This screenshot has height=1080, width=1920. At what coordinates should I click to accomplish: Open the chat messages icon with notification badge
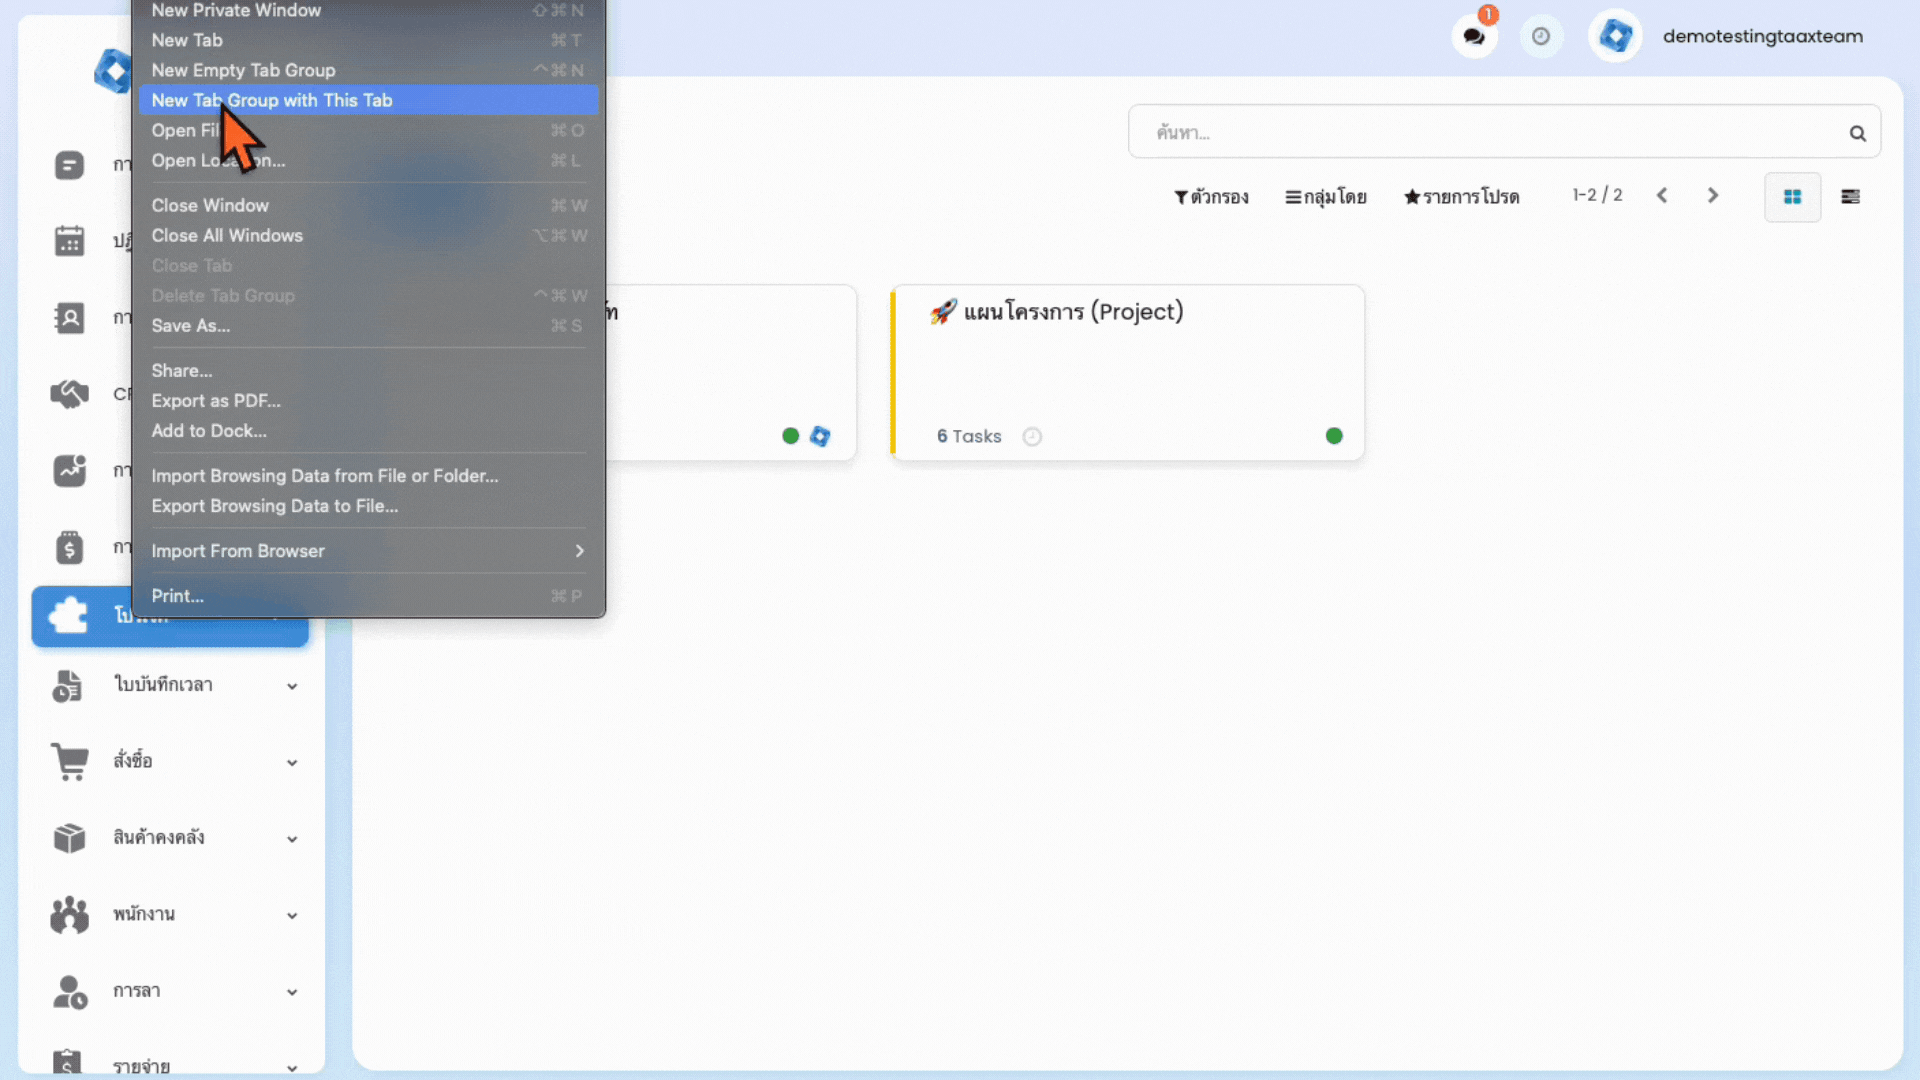[x=1475, y=36]
